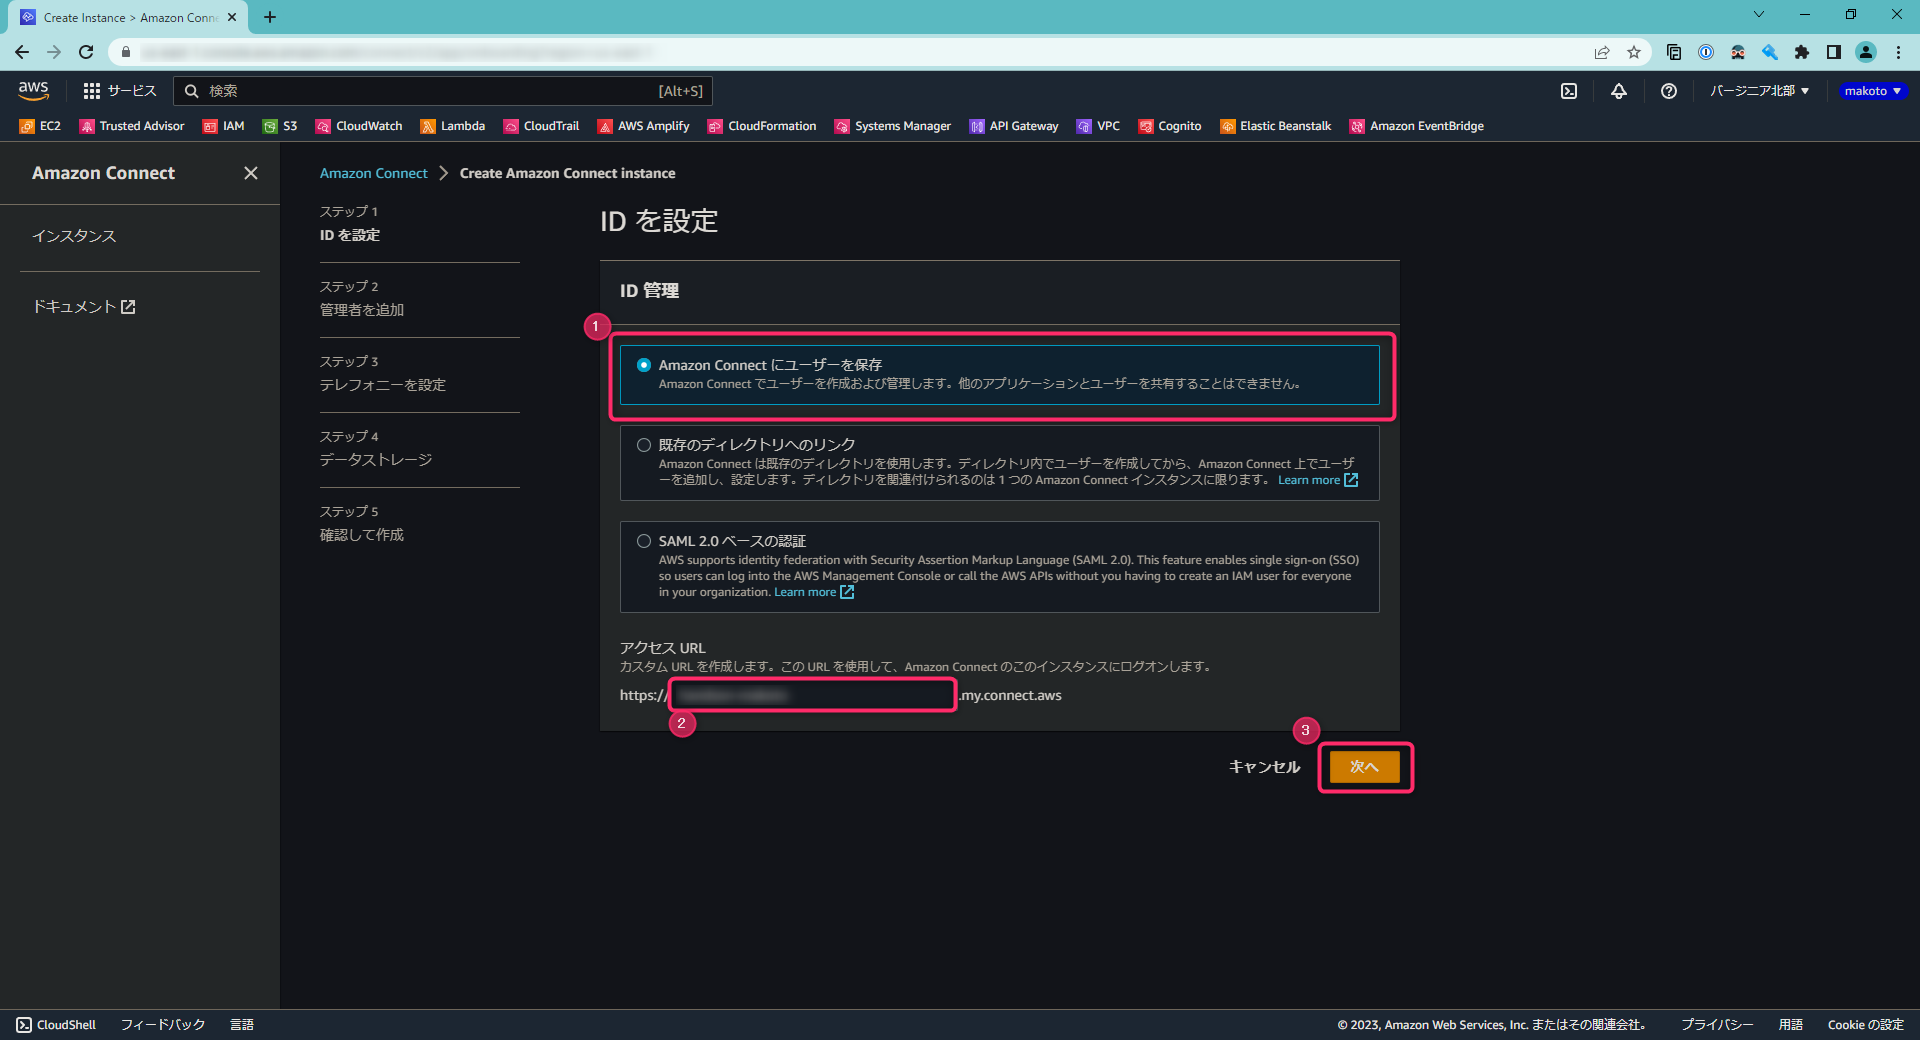Open the makoto account menu
The width and height of the screenshot is (1920, 1040).
pos(1871,91)
